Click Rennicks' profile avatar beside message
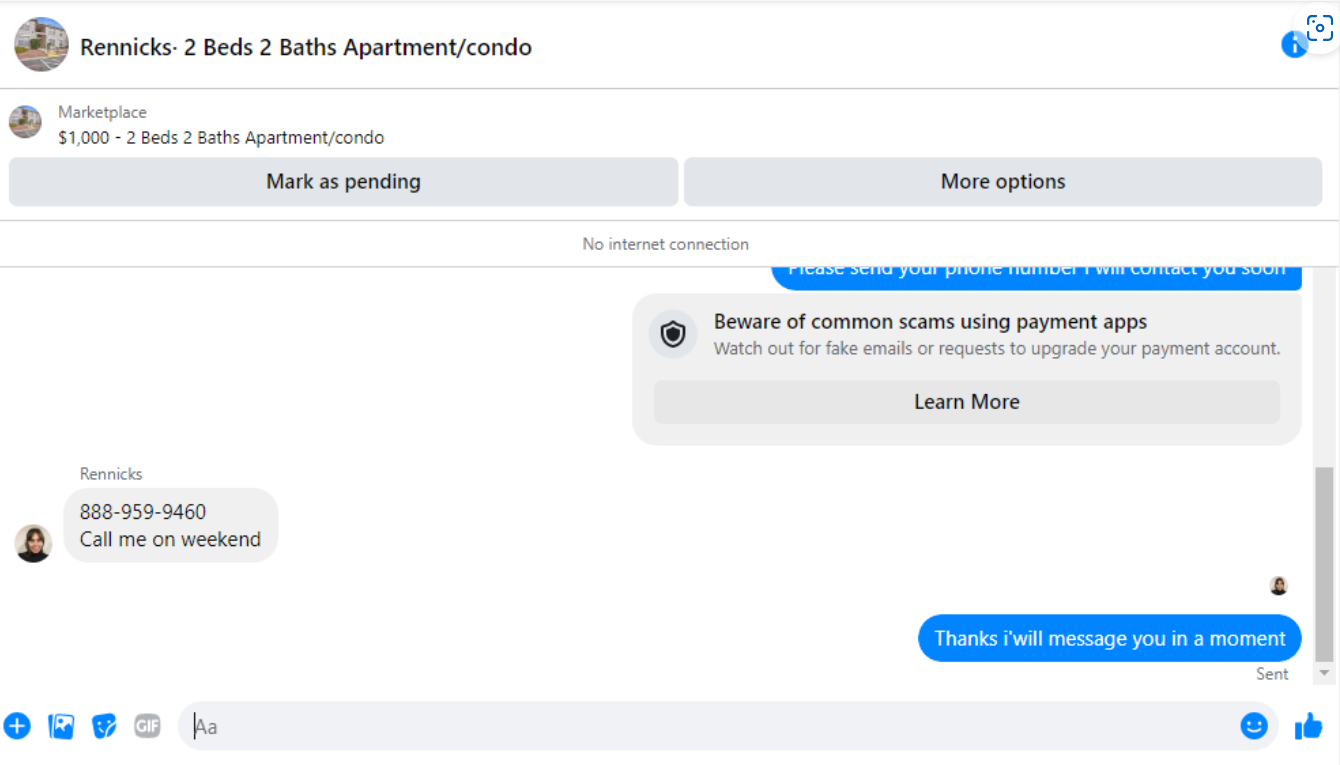This screenshot has width=1340, height=765. (33, 544)
